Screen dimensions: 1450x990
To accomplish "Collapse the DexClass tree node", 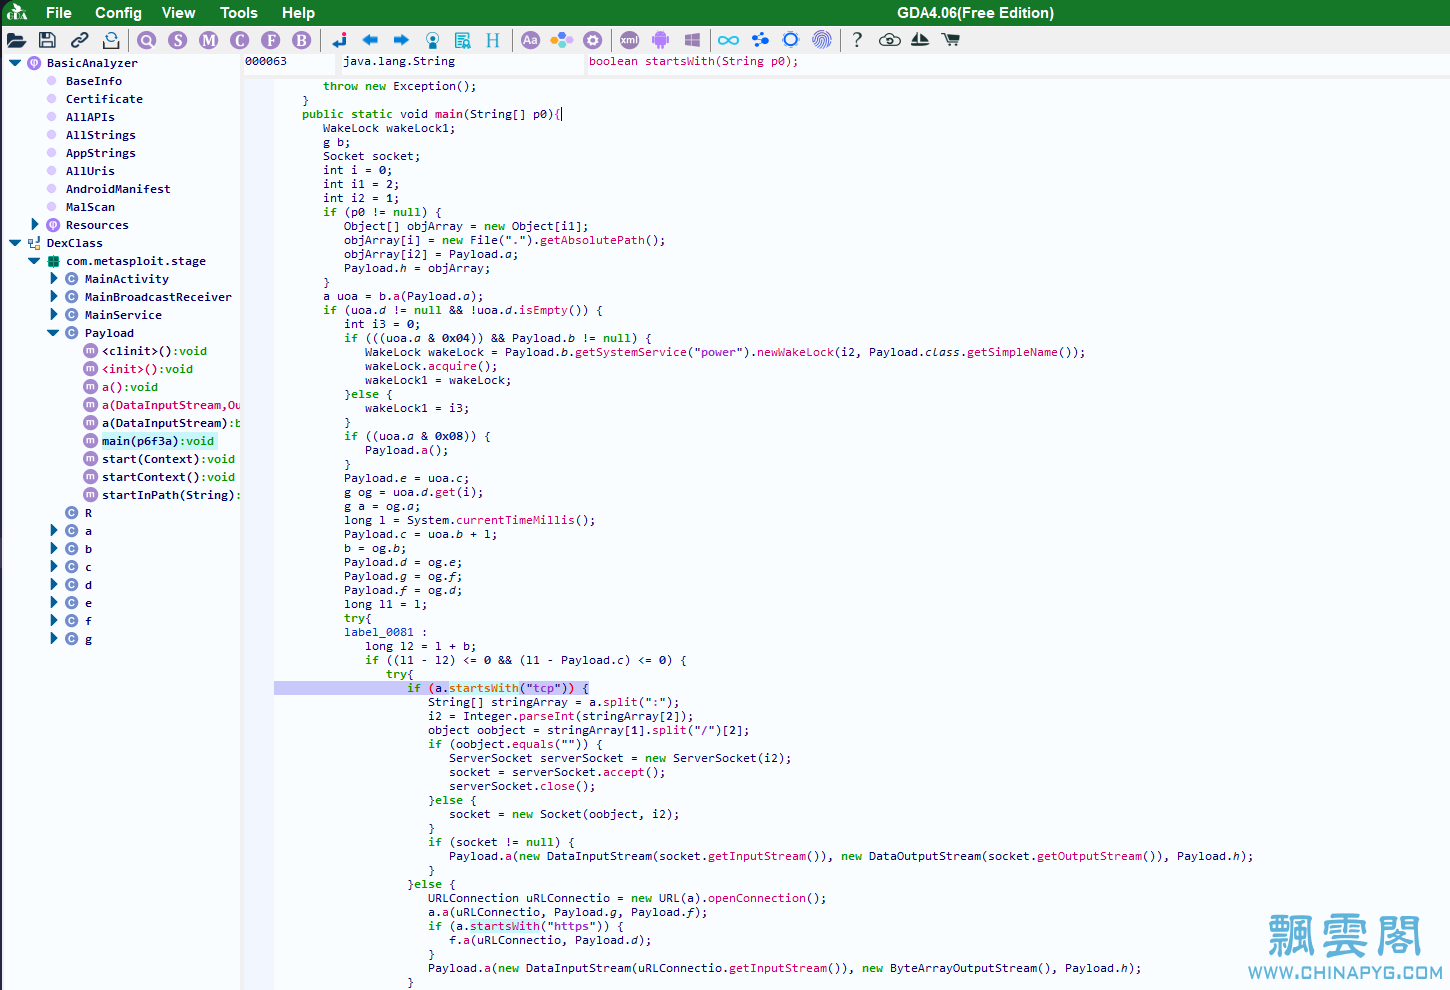I will 15,243.
